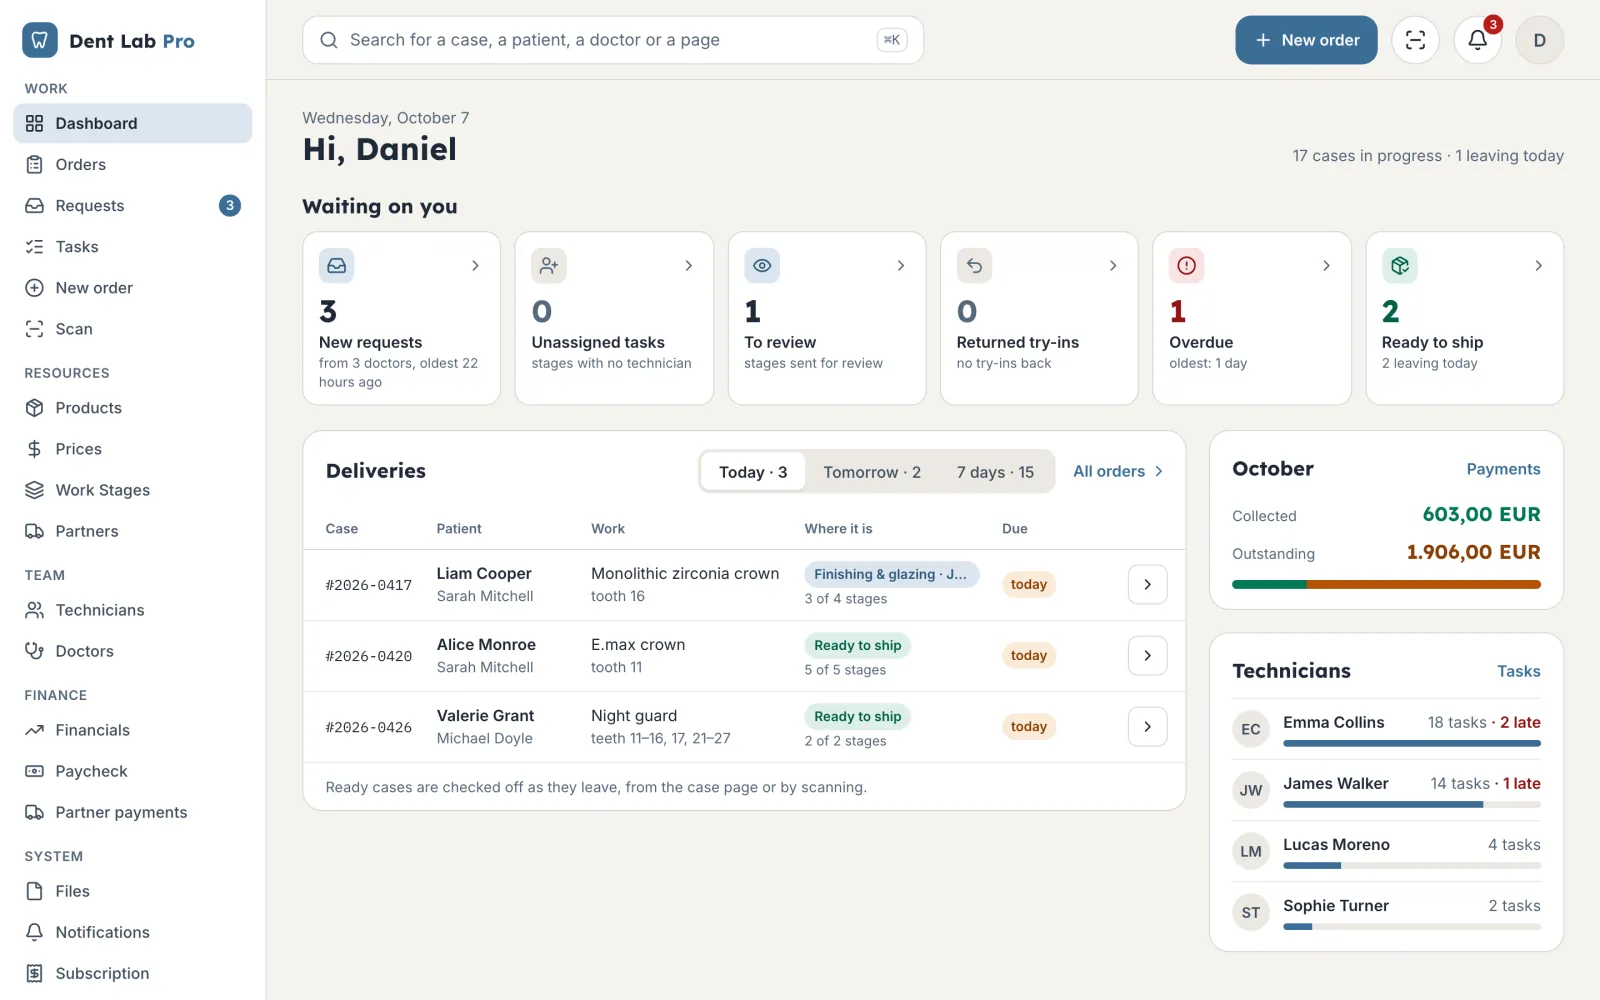Open the Prices page
Image resolution: width=1600 pixels, height=1000 pixels.
133,448
